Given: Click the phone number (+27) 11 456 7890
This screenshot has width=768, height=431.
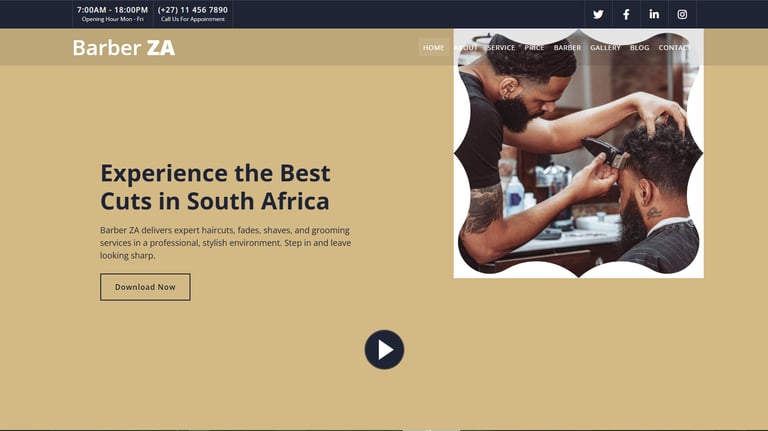Looking at the screenshot, I should pos(192,10).
